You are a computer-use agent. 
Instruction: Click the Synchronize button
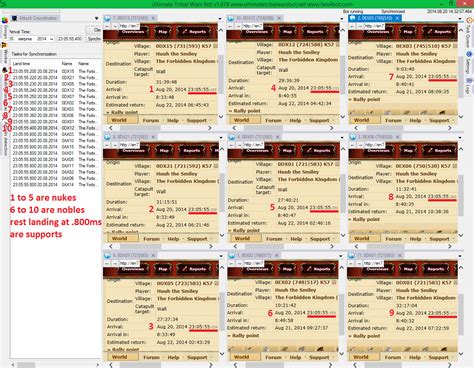click(94, 39)
